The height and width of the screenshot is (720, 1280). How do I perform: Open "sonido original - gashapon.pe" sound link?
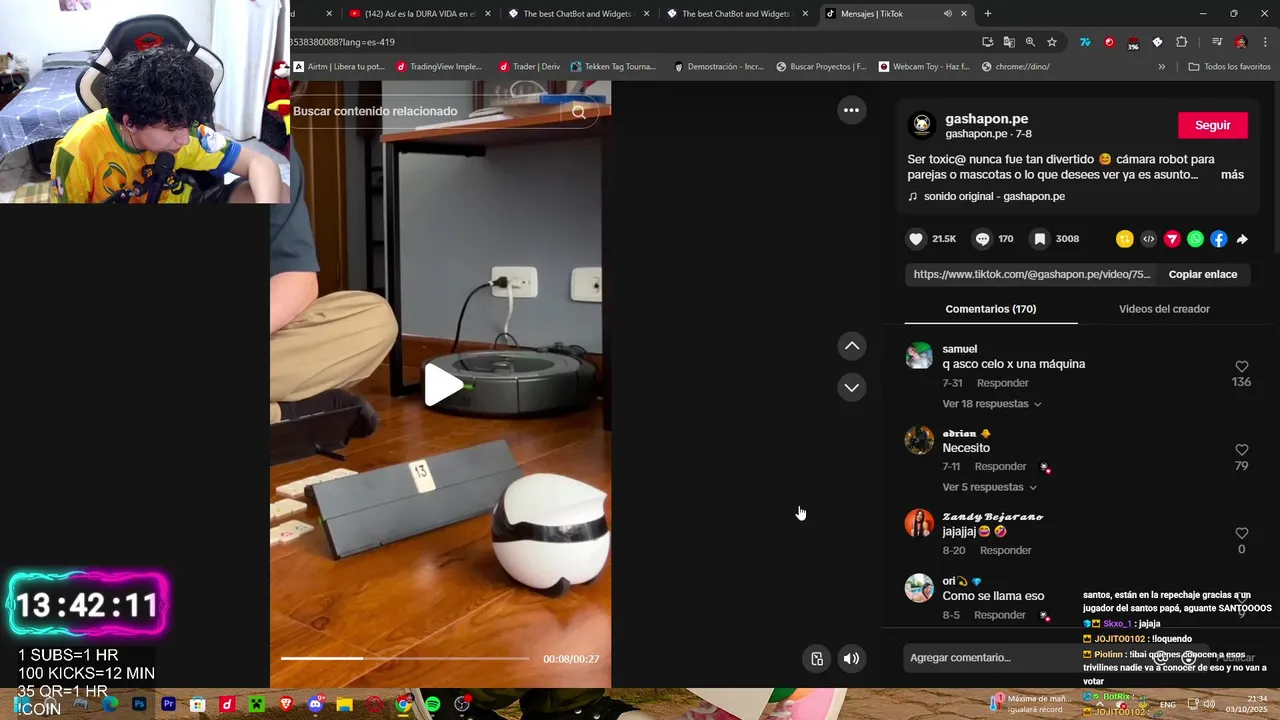(994, 196)
